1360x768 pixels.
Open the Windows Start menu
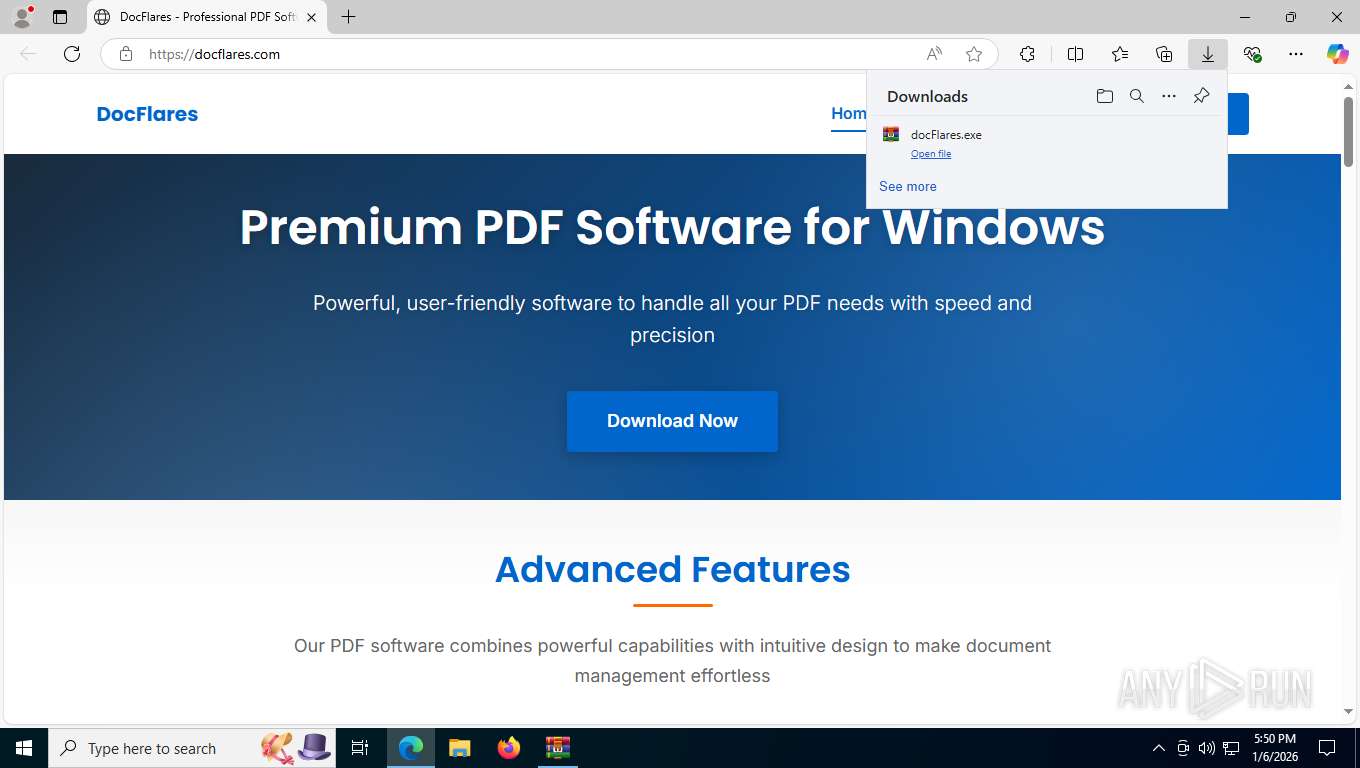point(23,748)
